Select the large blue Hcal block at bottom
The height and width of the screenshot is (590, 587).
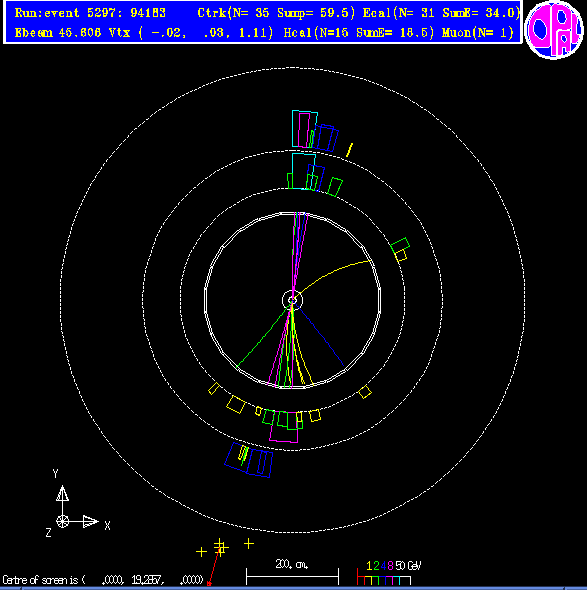tap(248, 460)
